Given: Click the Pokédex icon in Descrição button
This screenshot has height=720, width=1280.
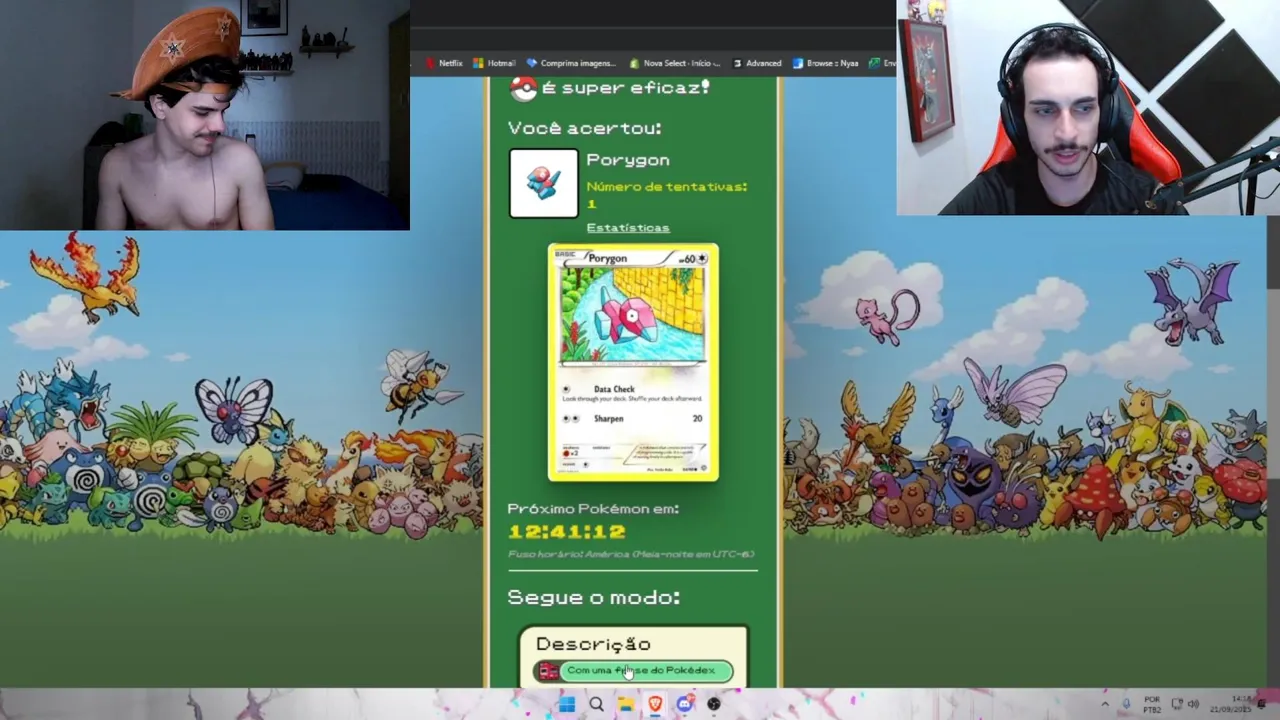Looking at the screenshot, I should point(547,671).
